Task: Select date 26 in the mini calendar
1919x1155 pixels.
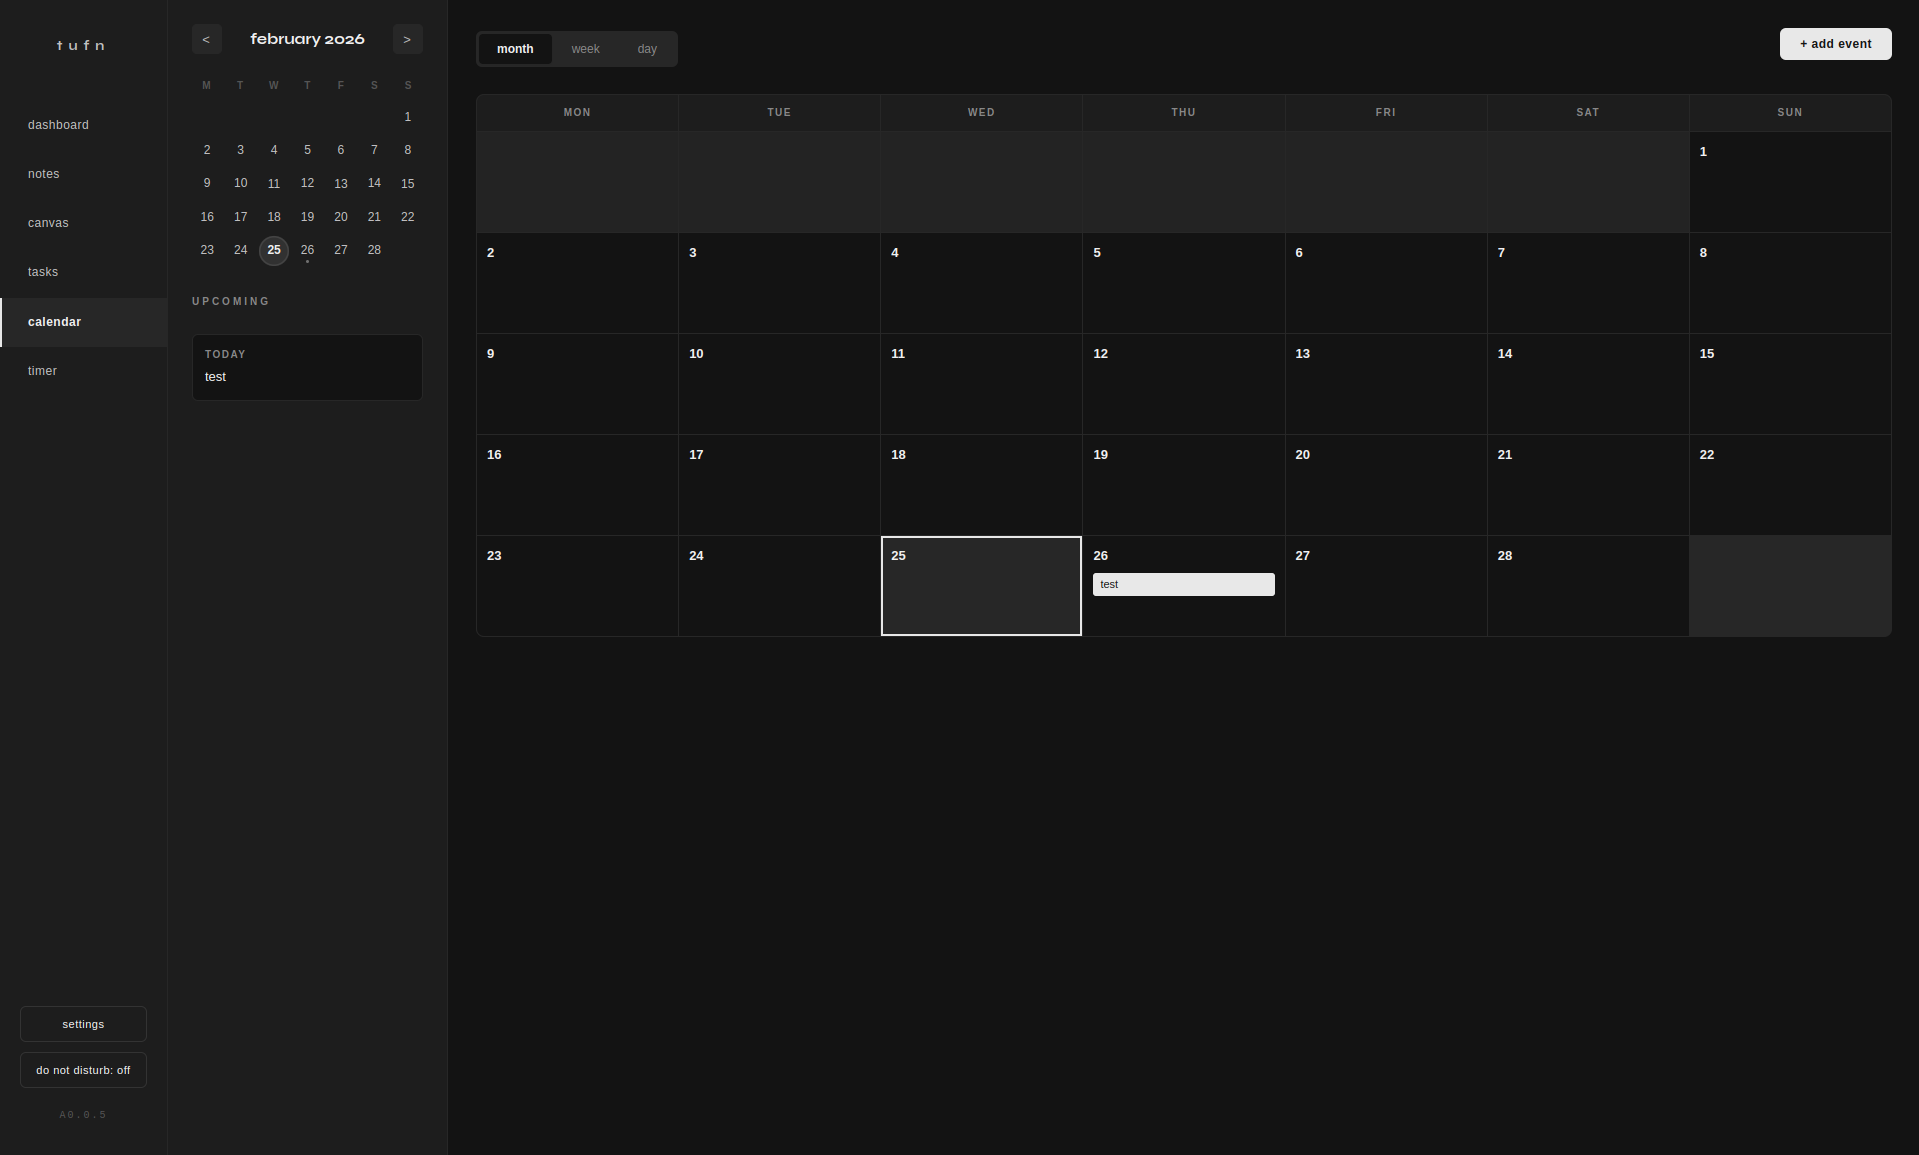Action: tap(307, 250)
